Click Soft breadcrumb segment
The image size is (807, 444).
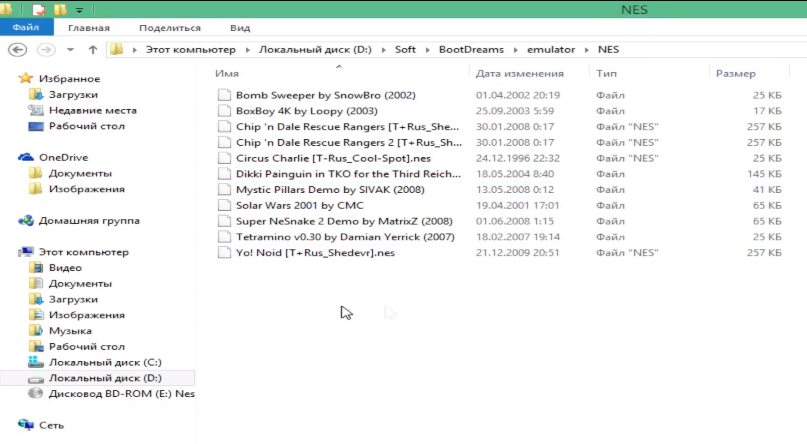click(x=405, y=49)
